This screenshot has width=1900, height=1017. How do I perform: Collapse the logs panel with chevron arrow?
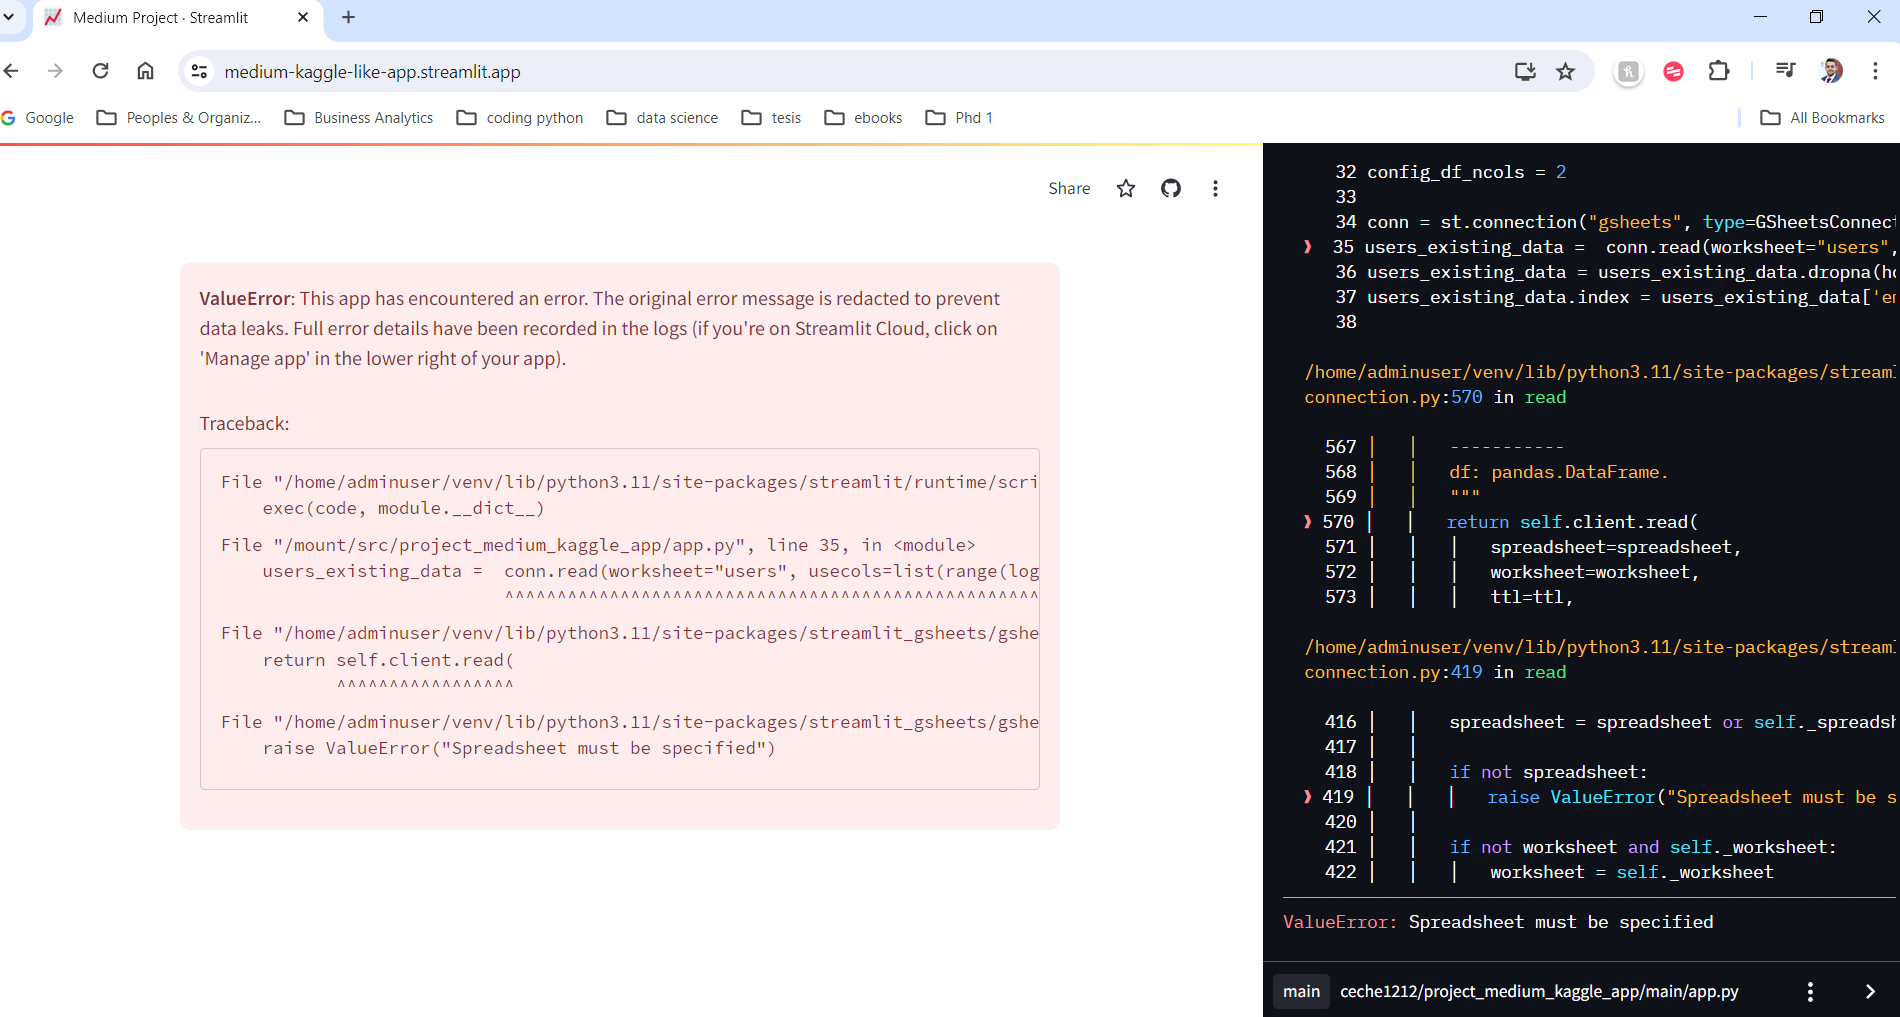point(1870,991)
